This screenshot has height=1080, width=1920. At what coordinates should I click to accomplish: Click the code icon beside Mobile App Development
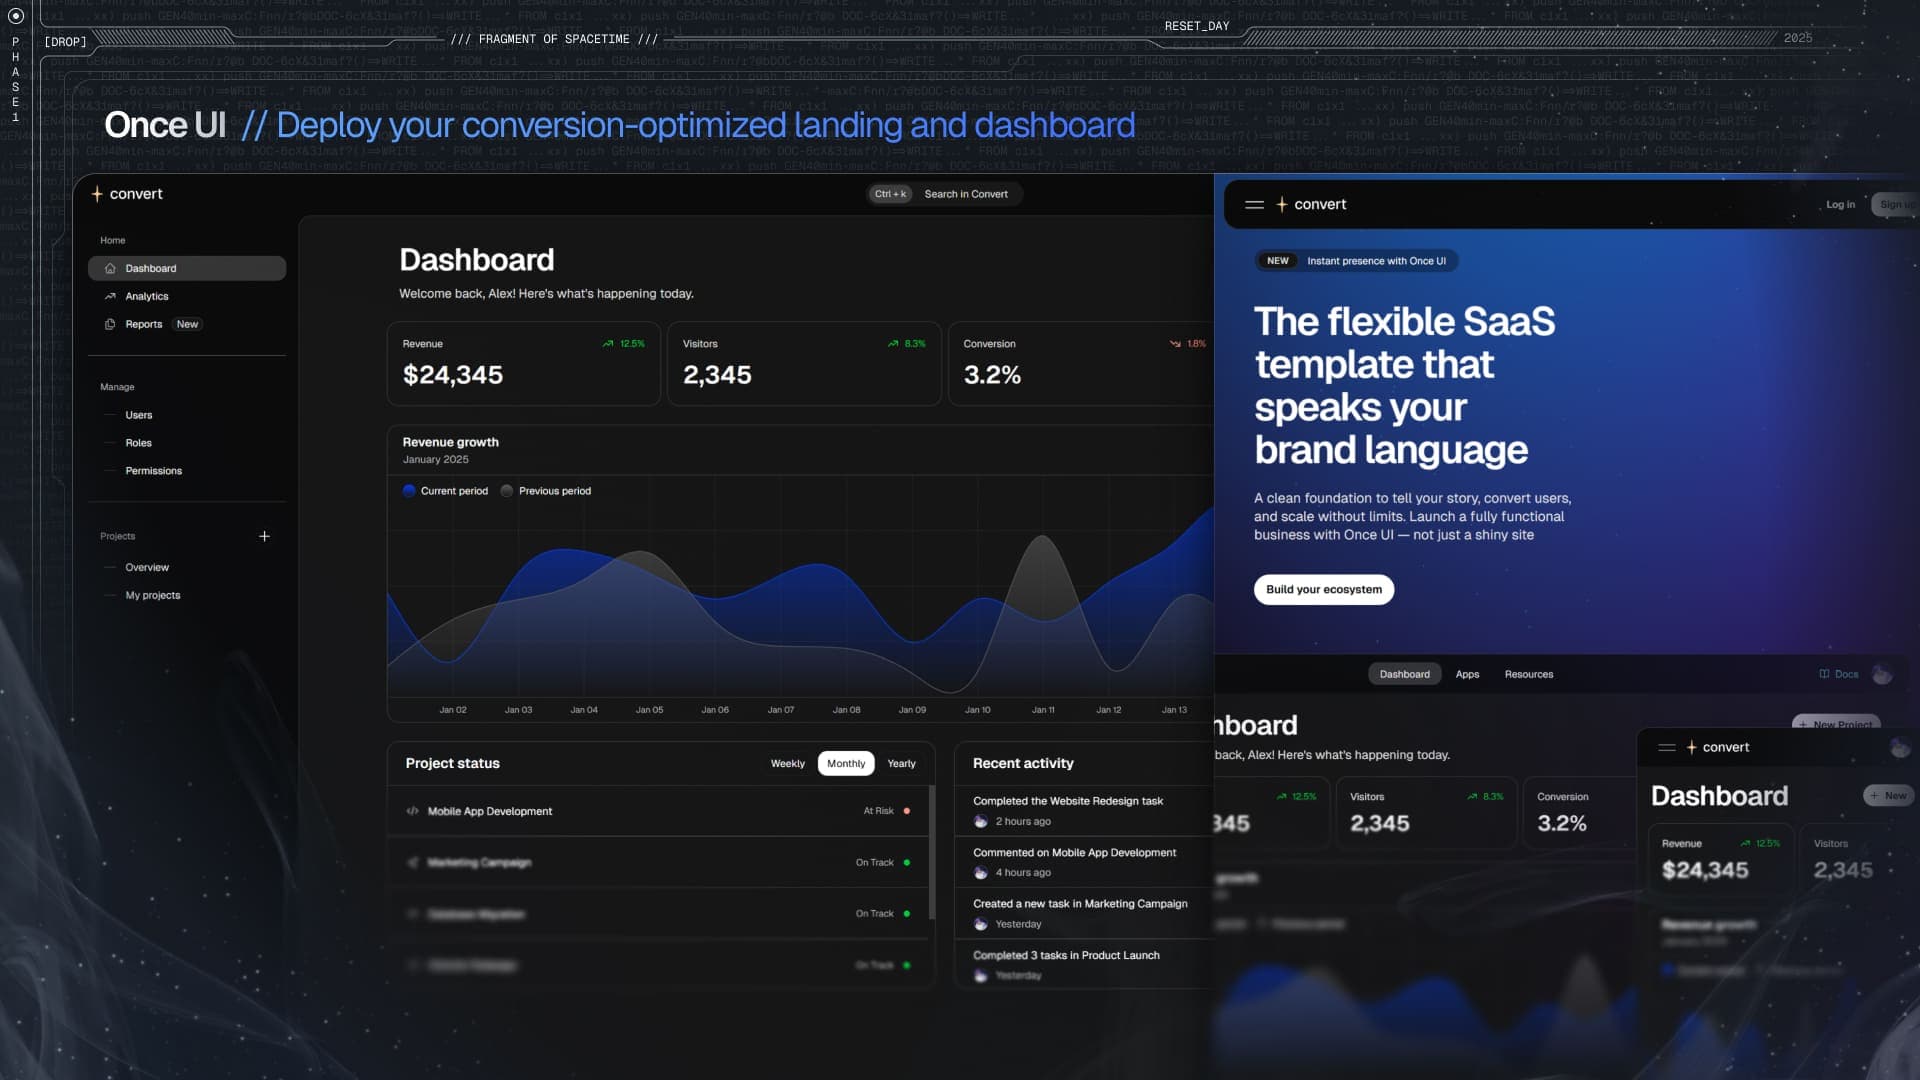pos(412,811)
